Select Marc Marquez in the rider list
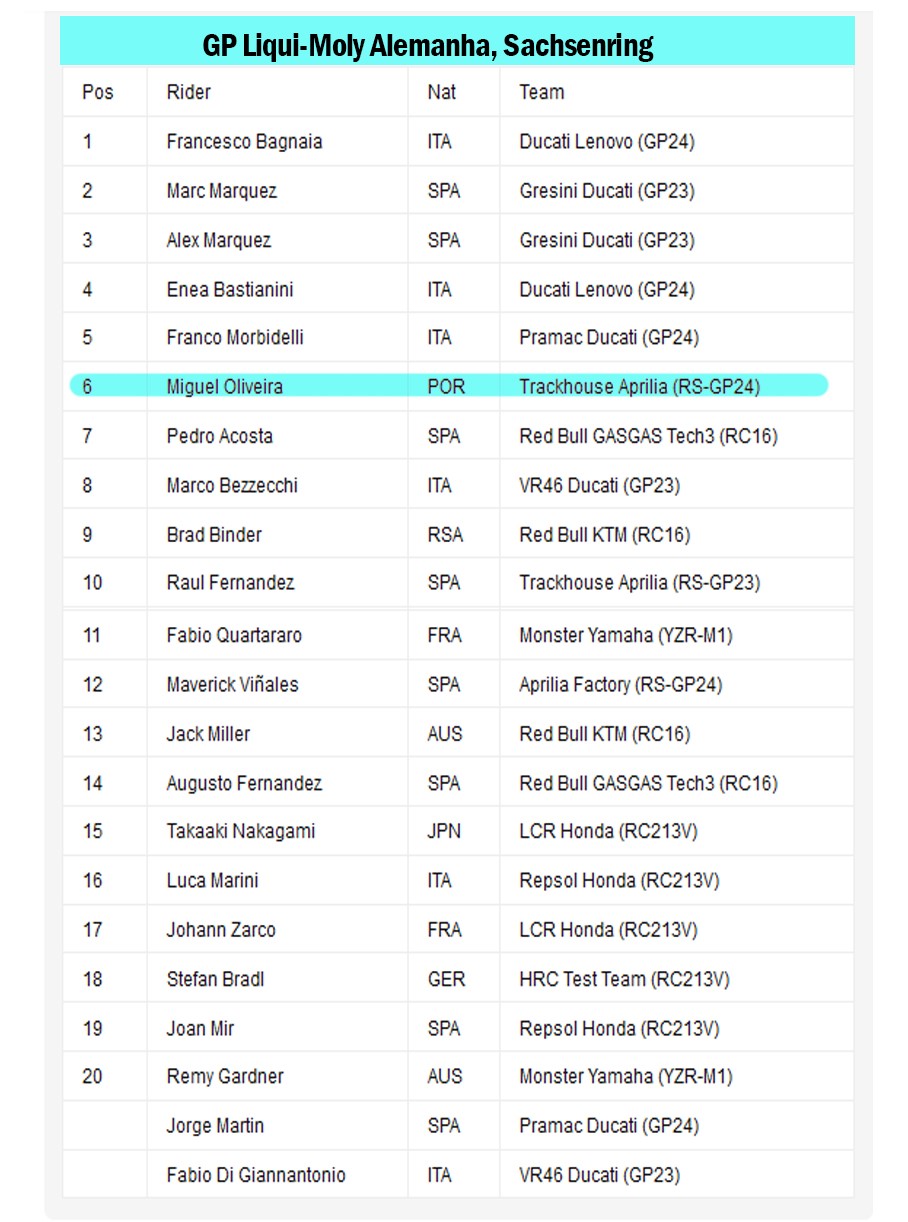The width and height of the screenshot is (908, 1222). [x=221, y=191]
